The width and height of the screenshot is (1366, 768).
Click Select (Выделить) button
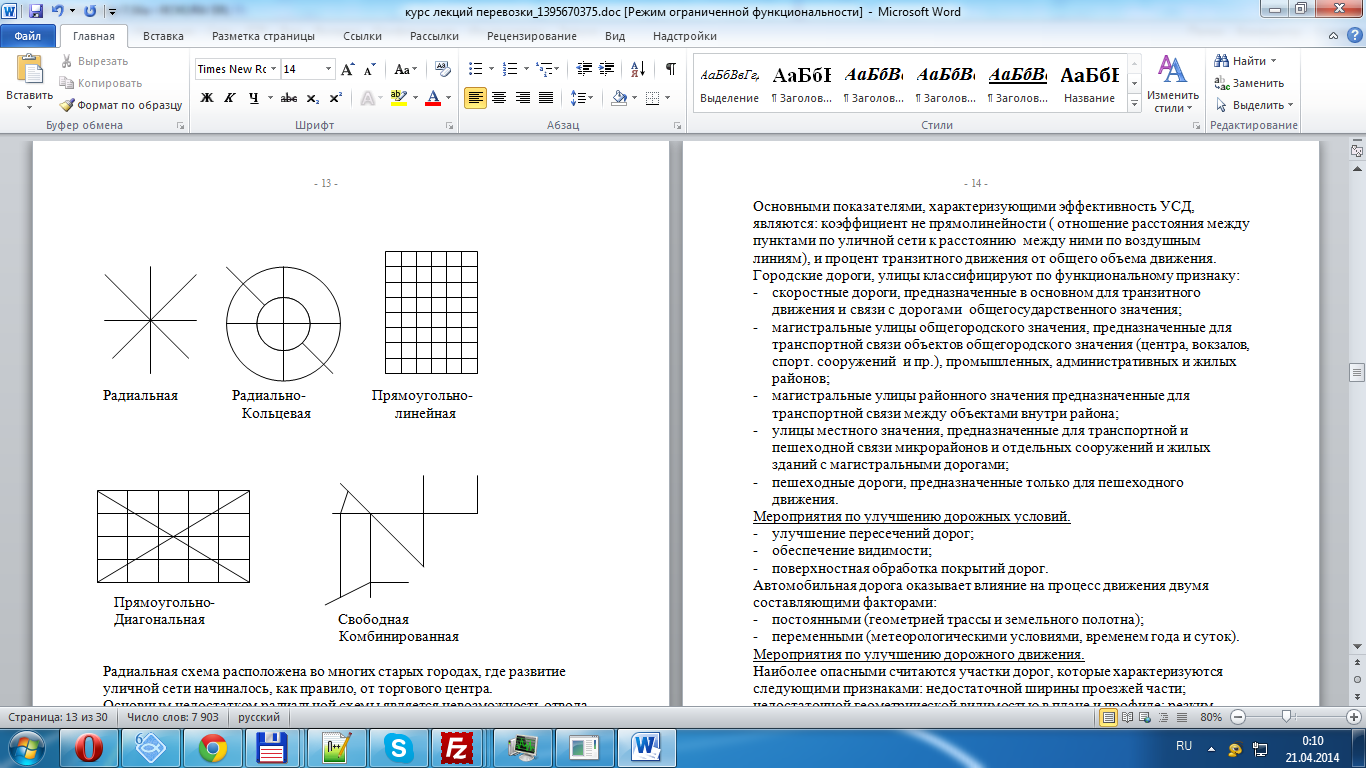tap(1254, 105)
